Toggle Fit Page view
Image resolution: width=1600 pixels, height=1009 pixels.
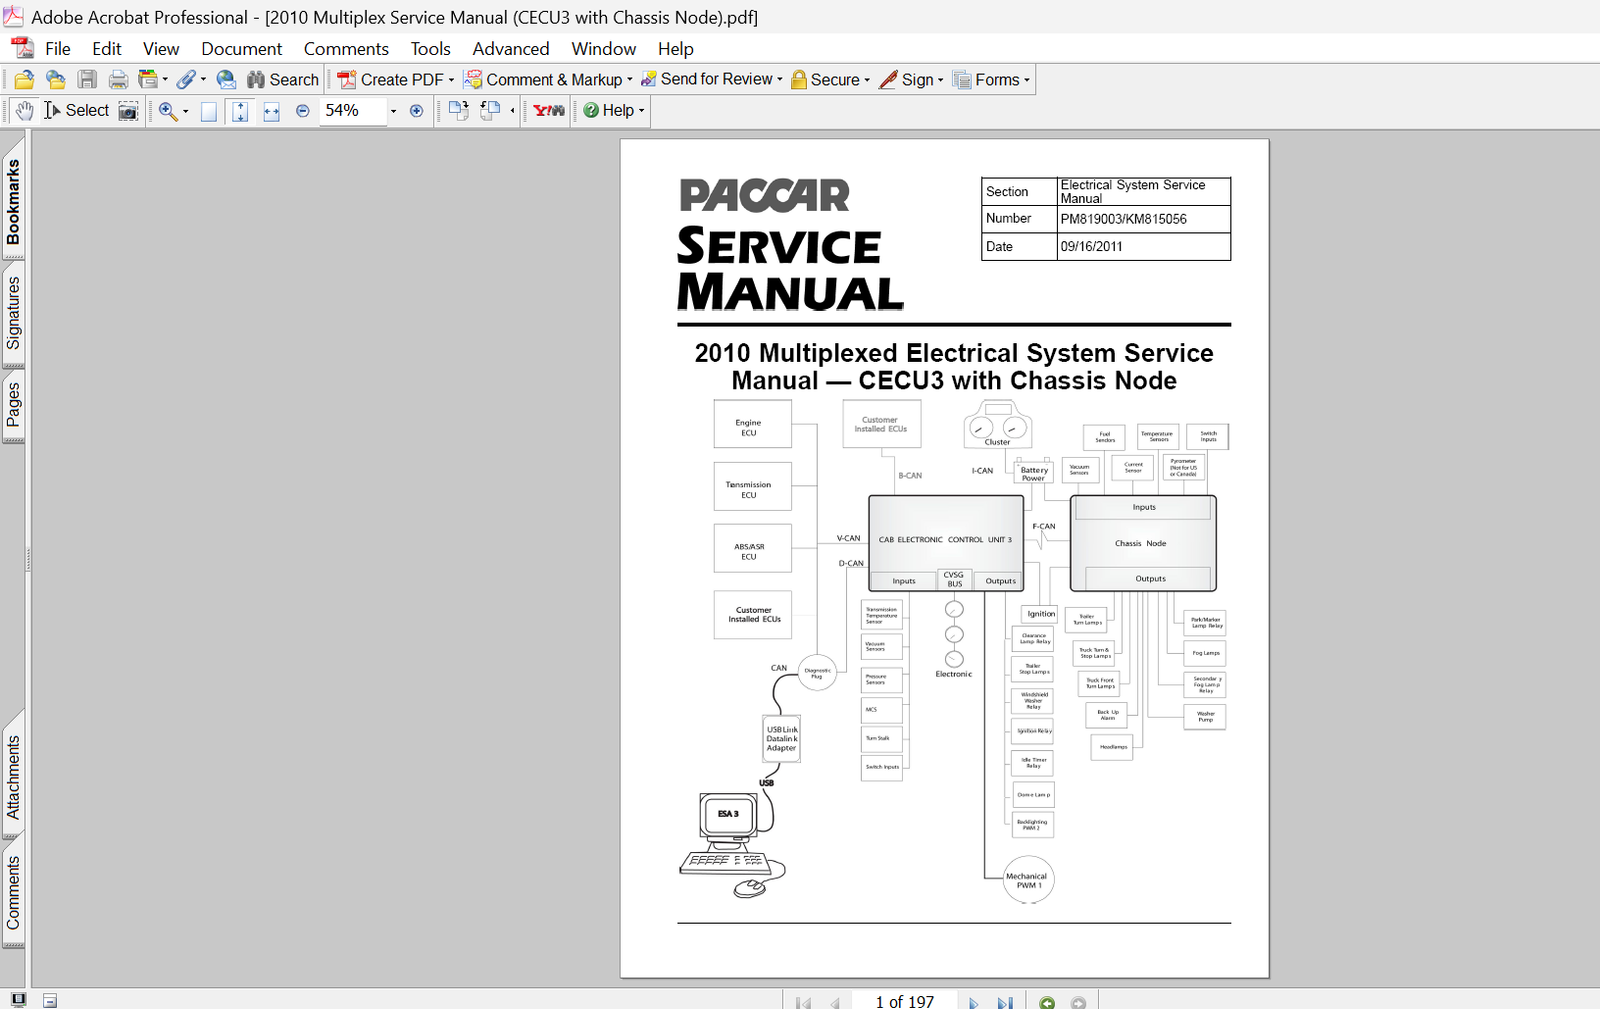240,111
